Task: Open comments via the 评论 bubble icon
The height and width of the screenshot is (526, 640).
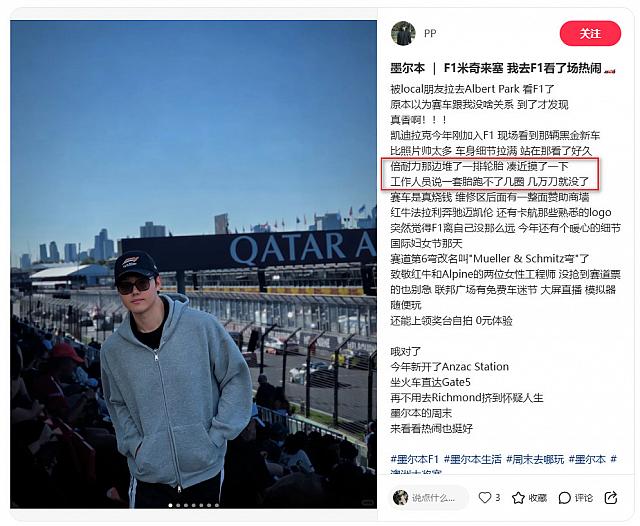Action: point(564,498)
